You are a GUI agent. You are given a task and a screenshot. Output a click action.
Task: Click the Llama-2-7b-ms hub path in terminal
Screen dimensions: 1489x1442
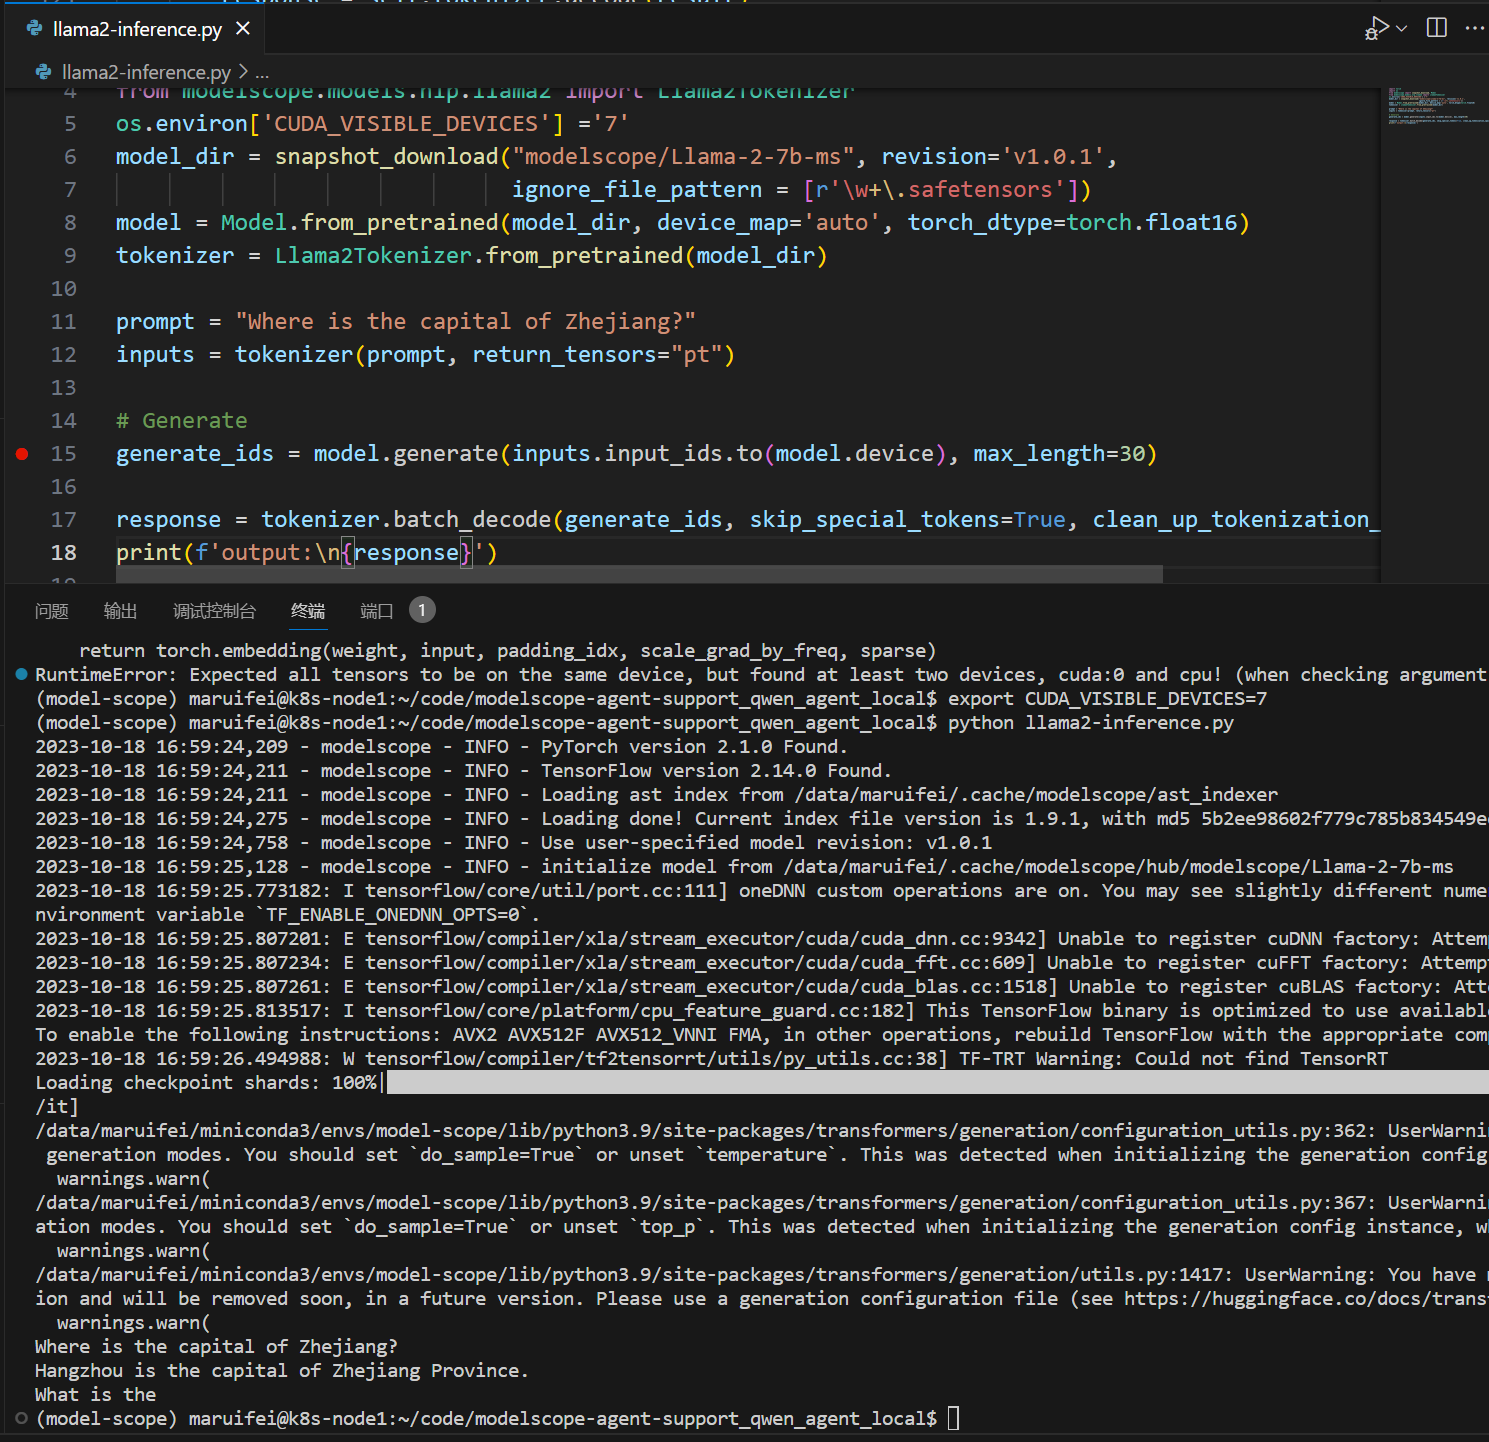point(1118,866)
